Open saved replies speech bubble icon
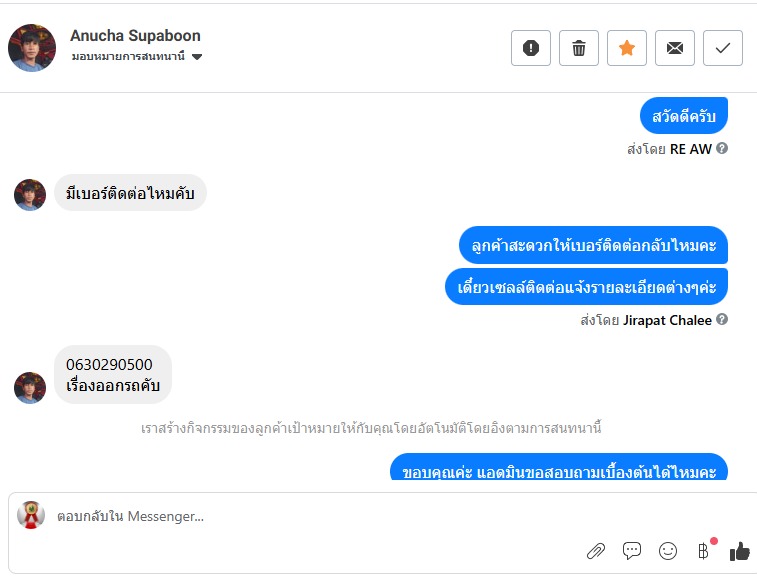The height and width of the screenshot is (582, 757). pos(631,551)
